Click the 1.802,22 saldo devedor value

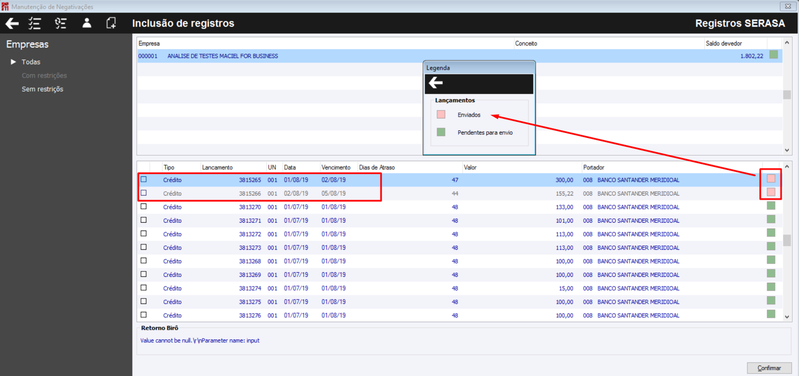point(752,56)
